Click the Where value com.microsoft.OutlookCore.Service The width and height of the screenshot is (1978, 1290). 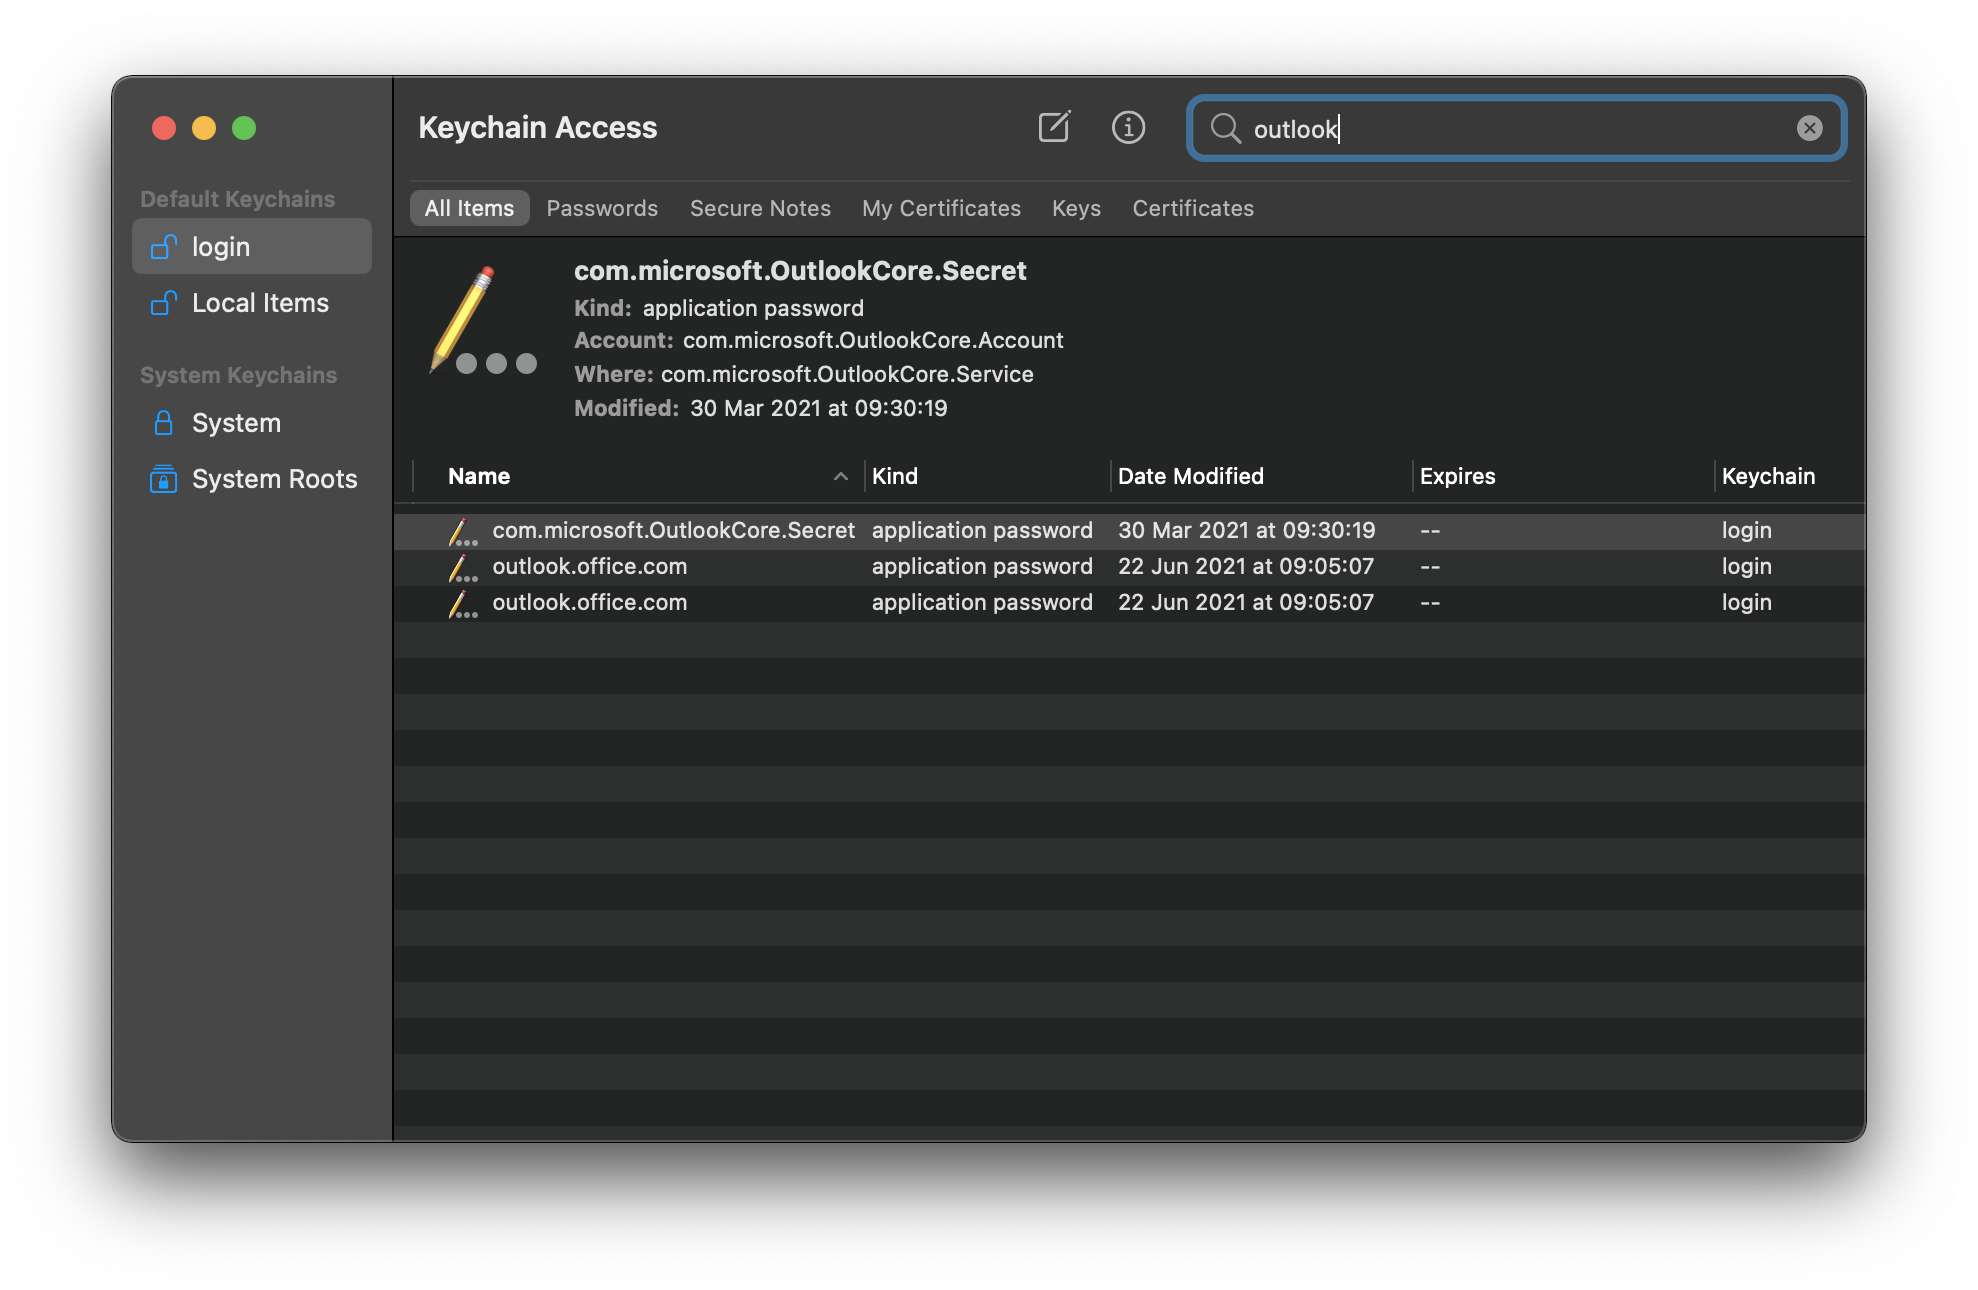coord(847,374)
